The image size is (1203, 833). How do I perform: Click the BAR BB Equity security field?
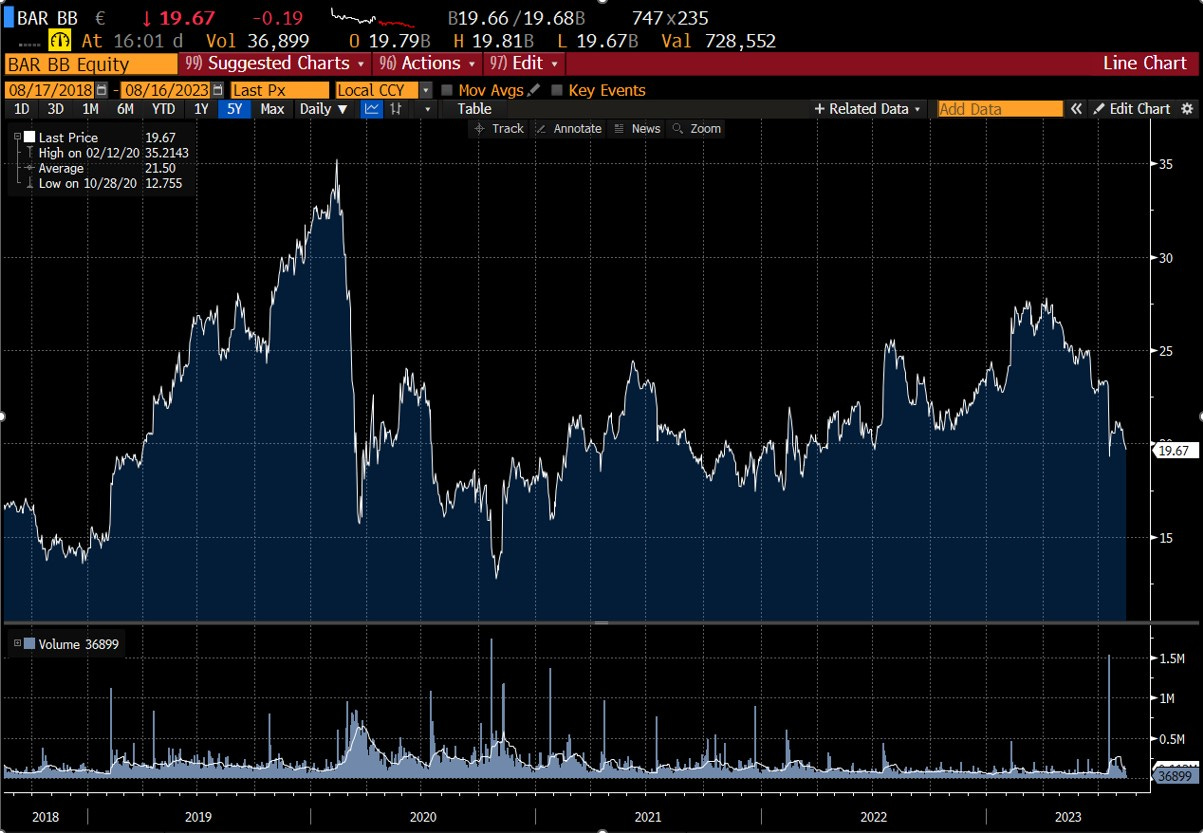coord(90,63)
